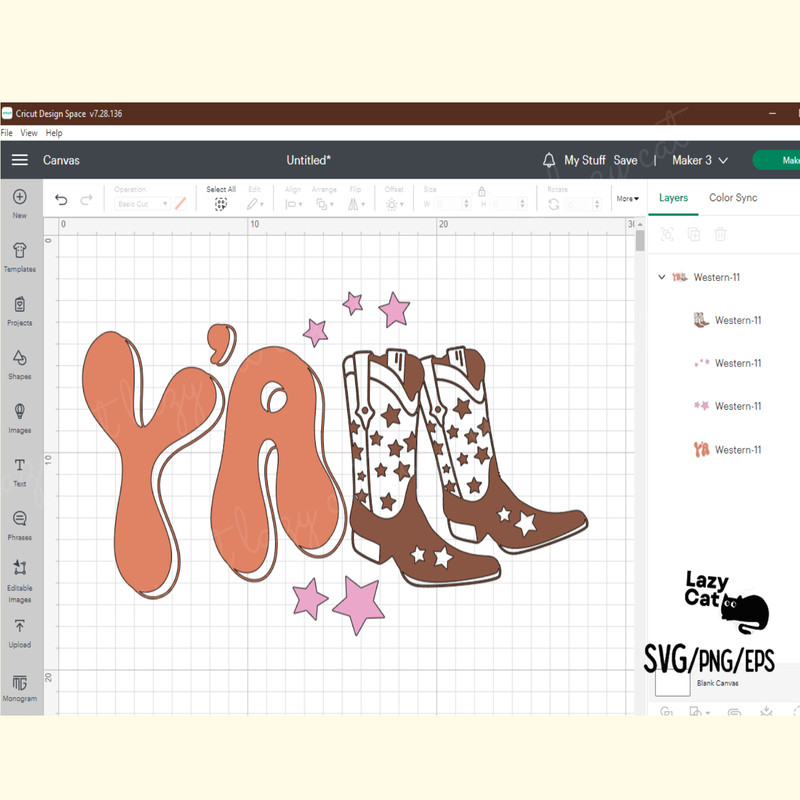The height and width of the screenshot is (800, 800).
Task: Open the My Stuff link
Action: click(585, 160)
